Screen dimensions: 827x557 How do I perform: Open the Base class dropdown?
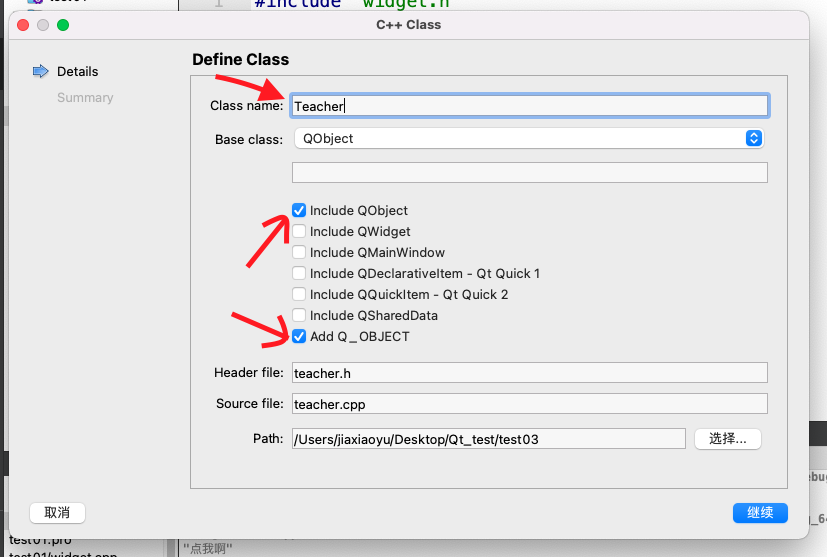[x=529, y=139]
